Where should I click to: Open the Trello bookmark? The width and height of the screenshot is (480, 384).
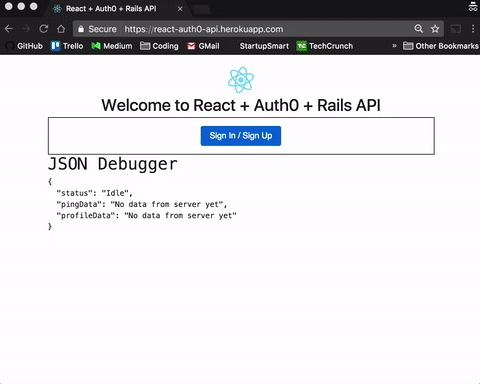click(x=67, y=46)
